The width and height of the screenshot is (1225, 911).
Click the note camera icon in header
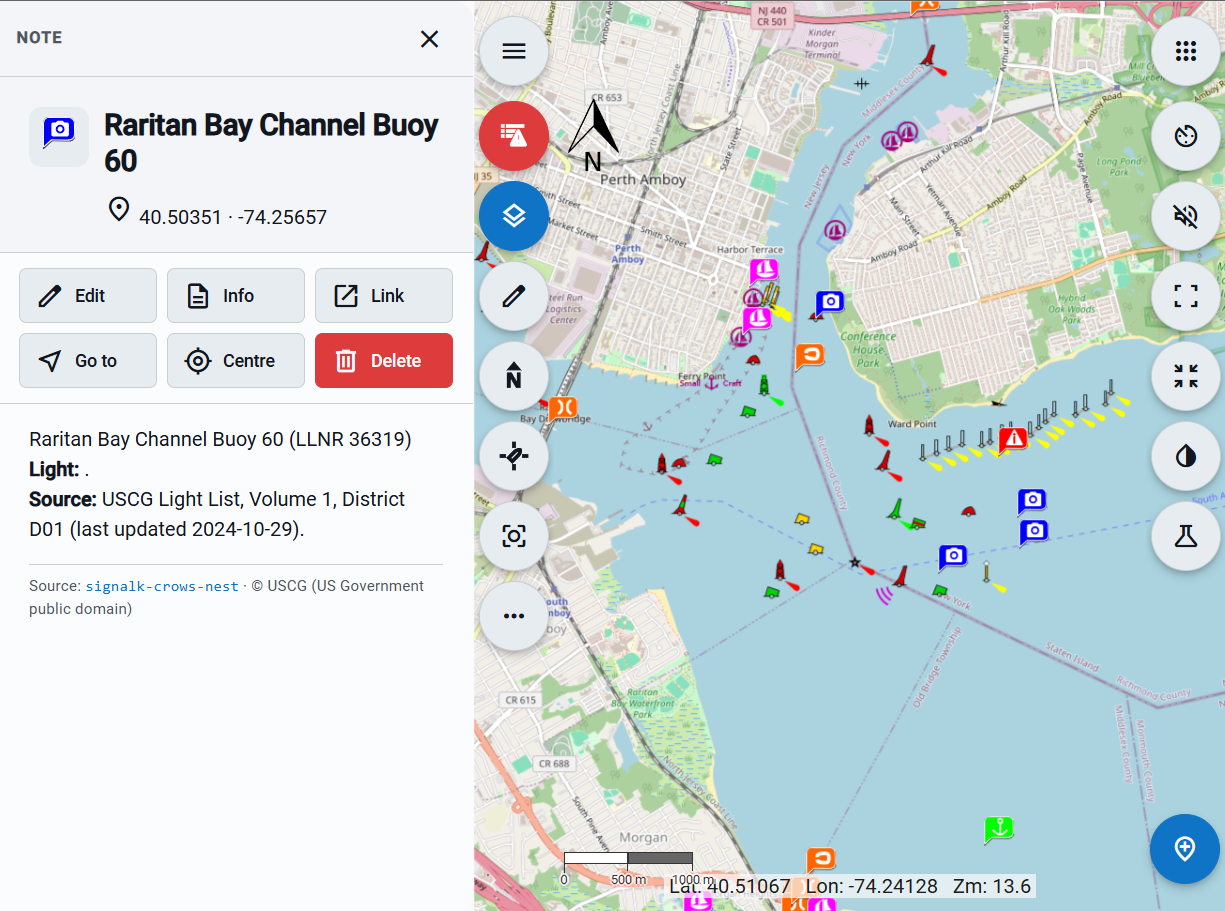[59, 137]
